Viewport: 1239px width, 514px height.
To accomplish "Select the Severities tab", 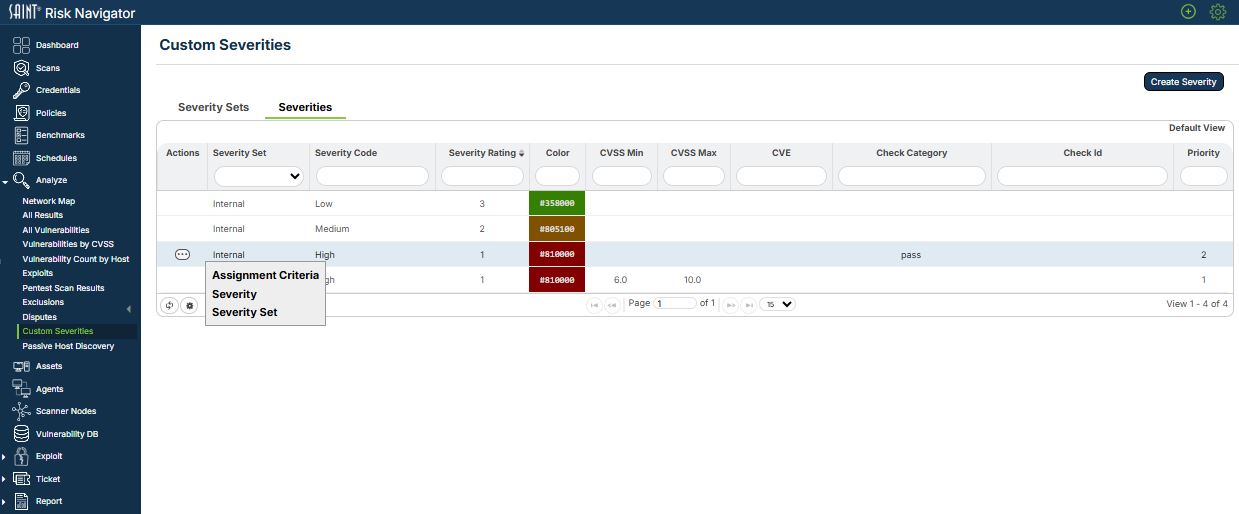I will click(305, 107).
